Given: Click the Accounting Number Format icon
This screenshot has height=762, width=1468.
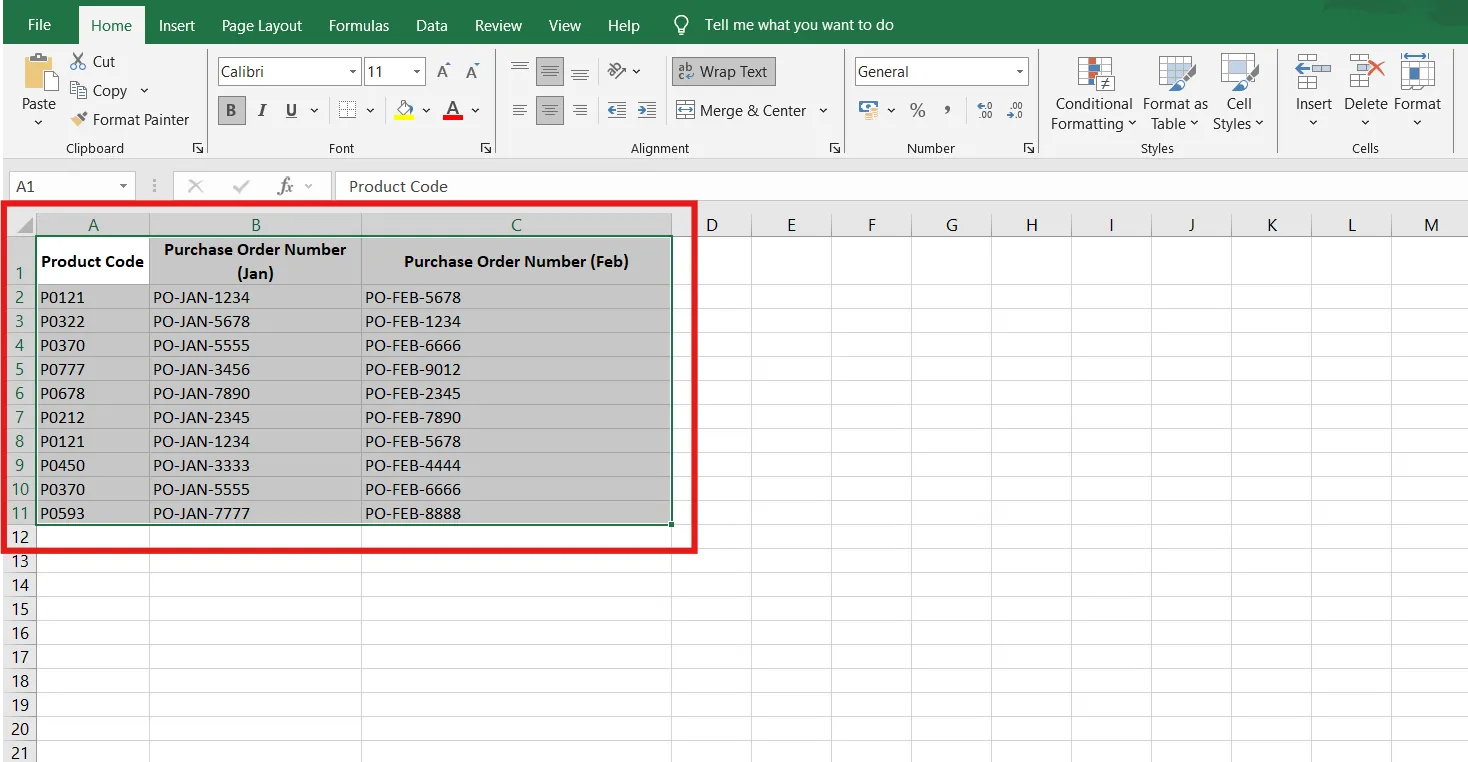Looking at the screenshot, I should coord(868,110).
